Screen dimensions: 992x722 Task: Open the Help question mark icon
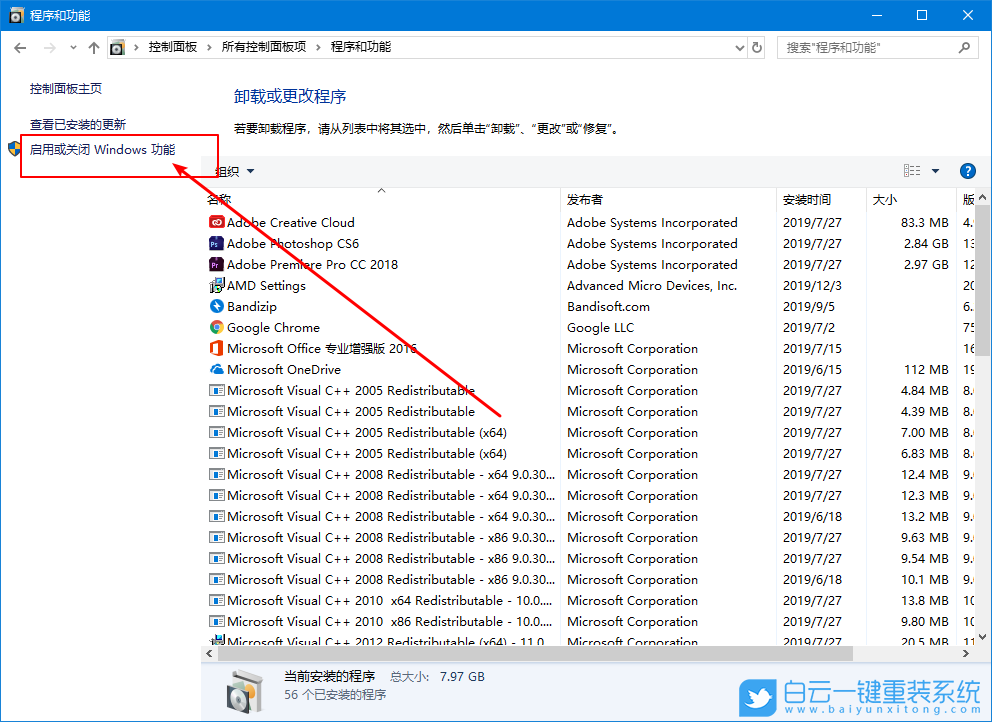(967, 170)
